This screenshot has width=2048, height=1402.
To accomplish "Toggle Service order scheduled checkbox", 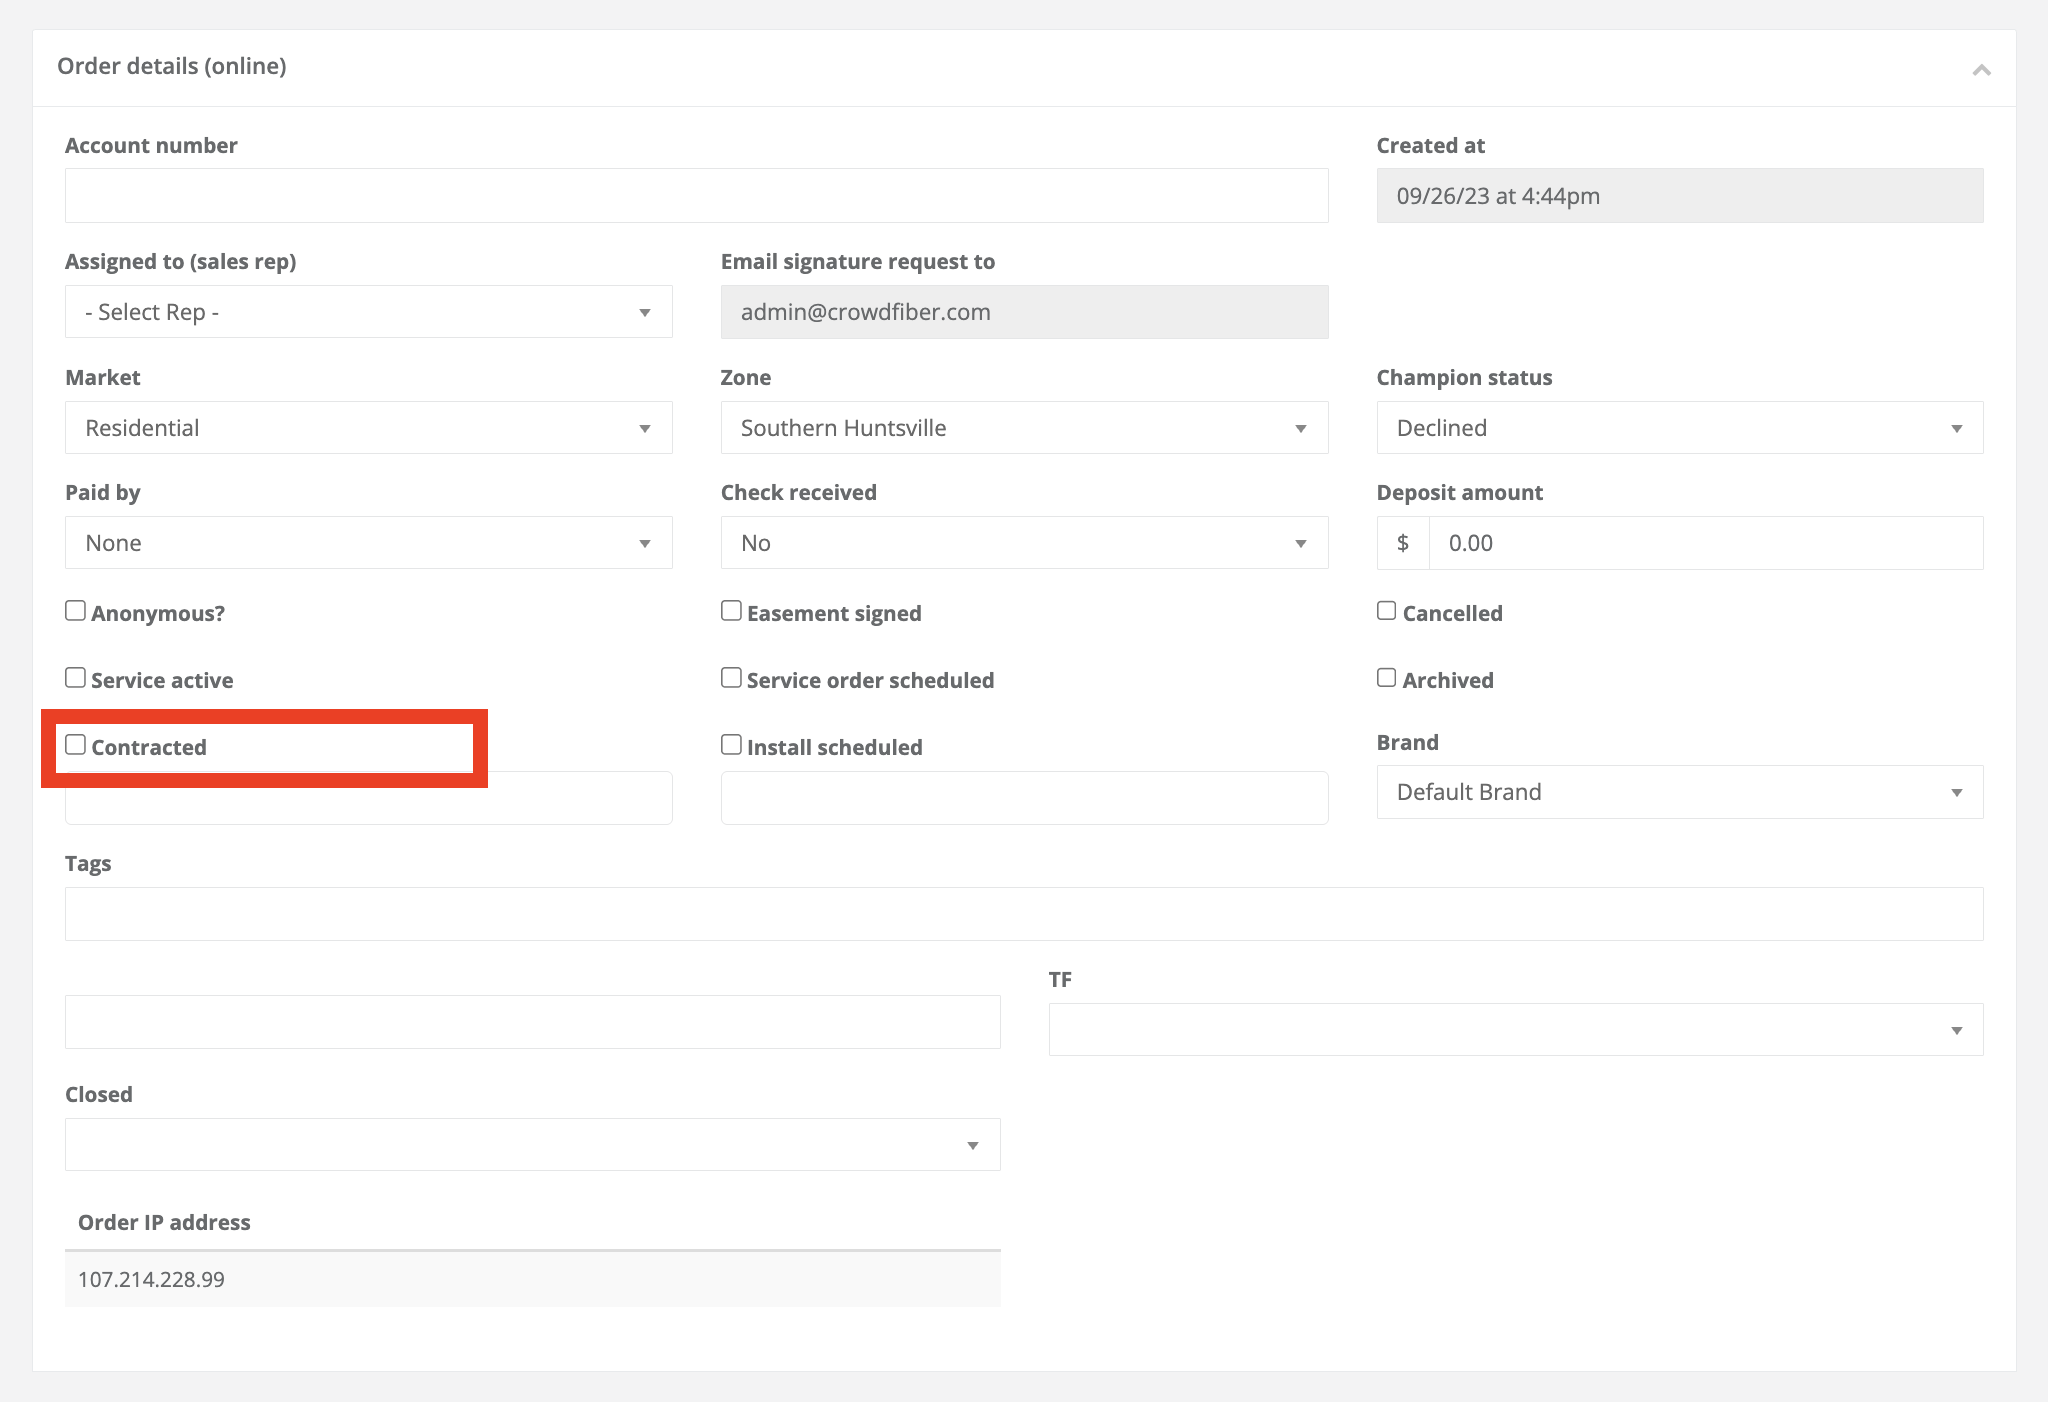I will pyautogui.click(x=732, y=678).
